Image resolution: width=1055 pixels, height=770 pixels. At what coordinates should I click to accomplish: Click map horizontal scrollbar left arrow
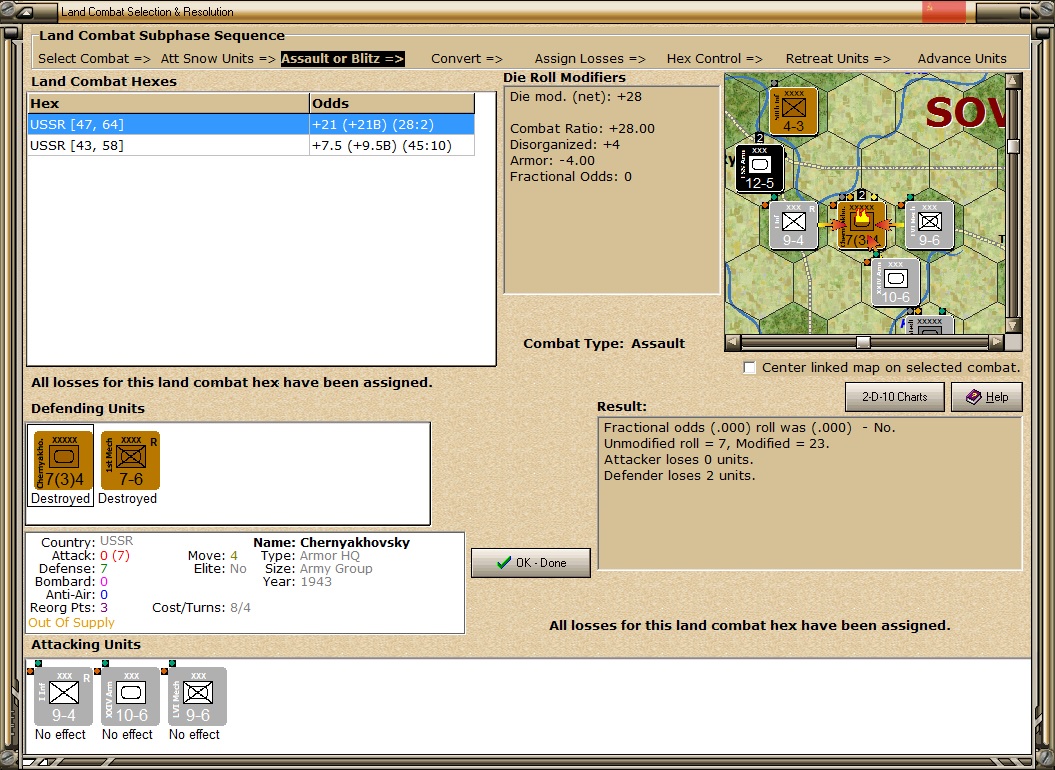(733, 343)
